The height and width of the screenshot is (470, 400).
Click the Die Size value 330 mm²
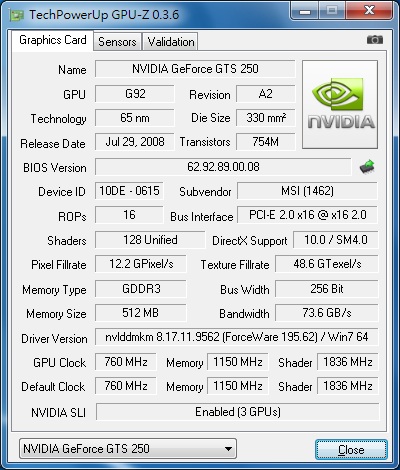pos(266,118)
